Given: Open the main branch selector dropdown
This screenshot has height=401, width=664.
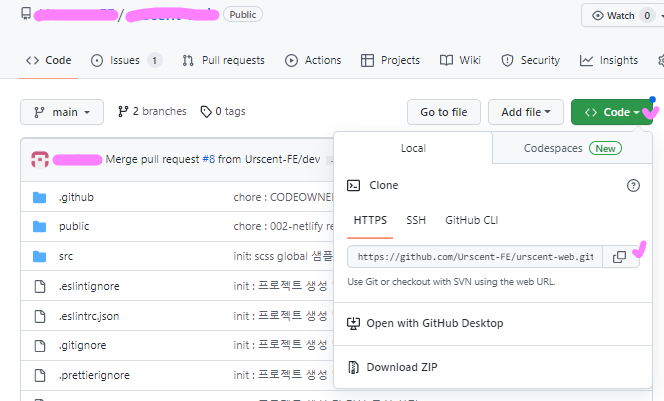Looking at the screenshot, I should coord(62,112).
